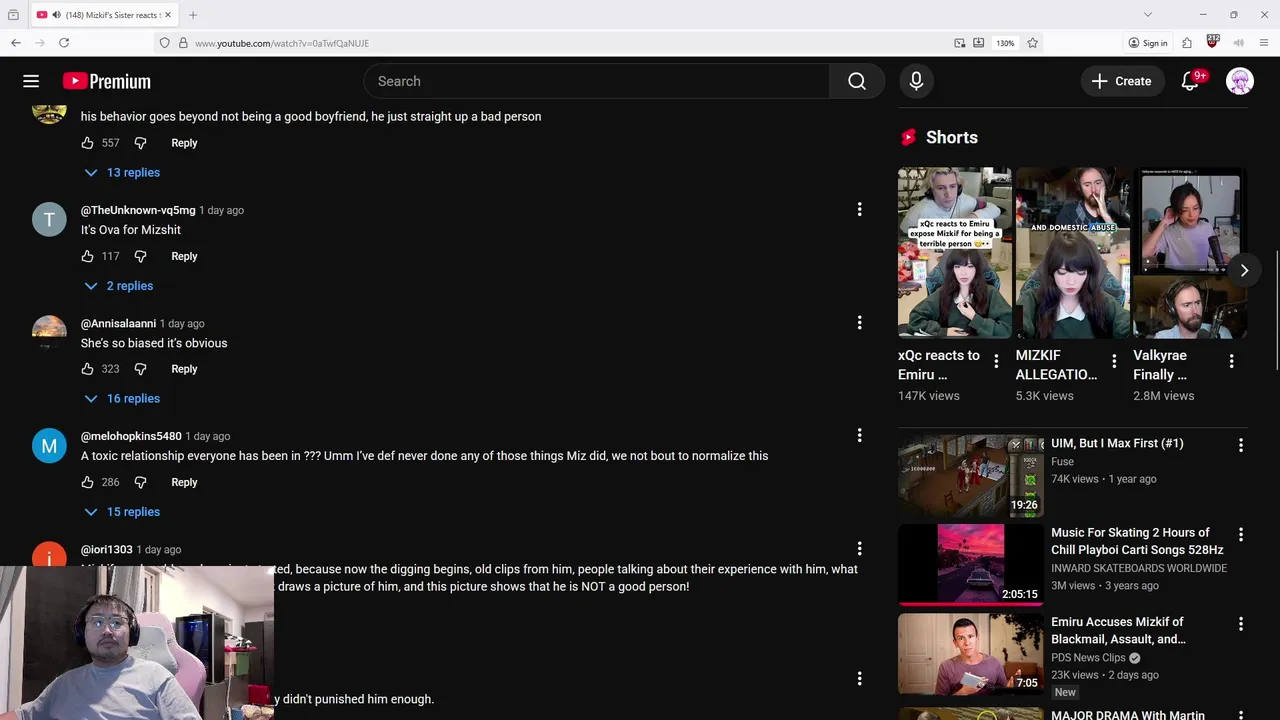
Task: Click the Create button
Action: (1122, 81)
